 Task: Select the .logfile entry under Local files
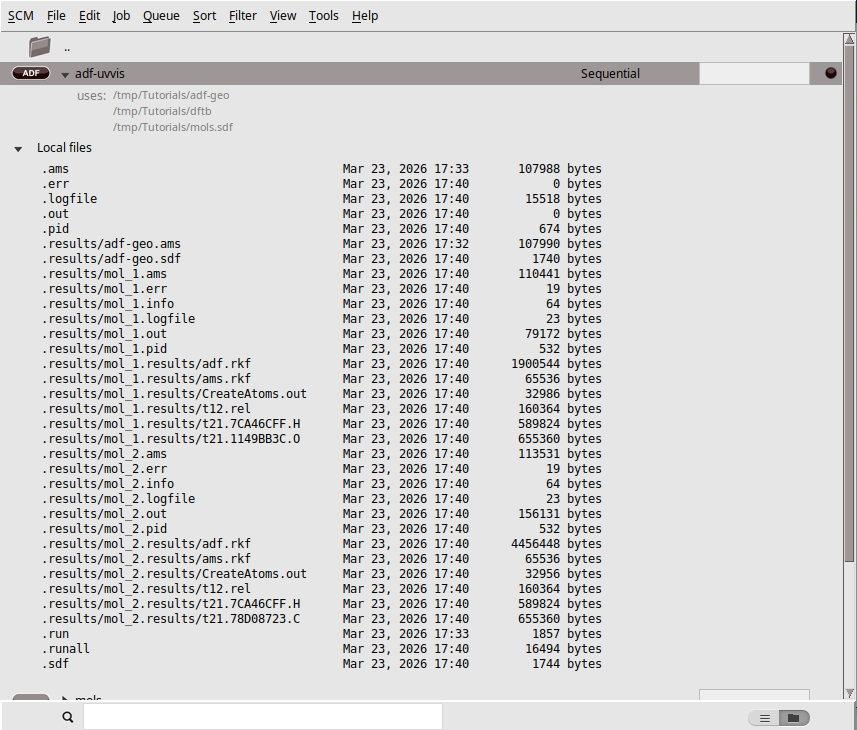pyautogui.click(x=68, y=198)
